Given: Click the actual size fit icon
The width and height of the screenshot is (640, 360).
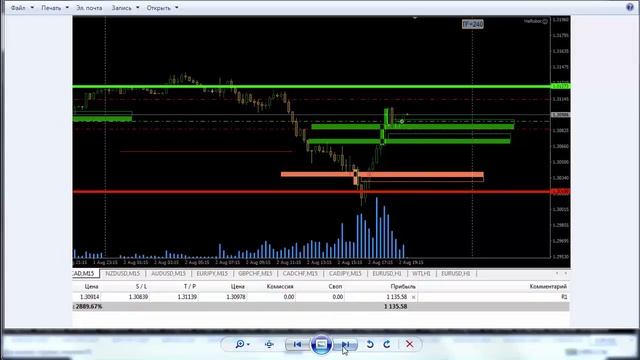Looking at the screenshot, I should (x=269, y=344).
